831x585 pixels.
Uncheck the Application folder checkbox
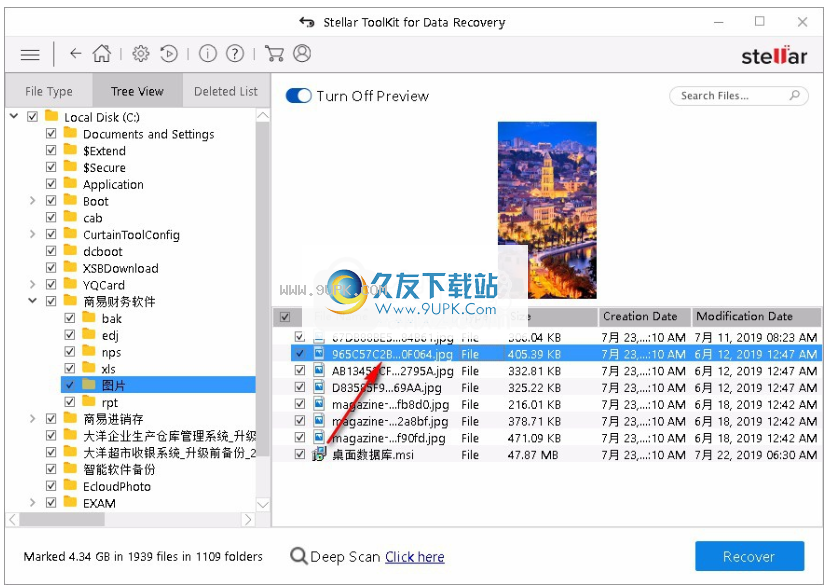click(x=51, y=184)
